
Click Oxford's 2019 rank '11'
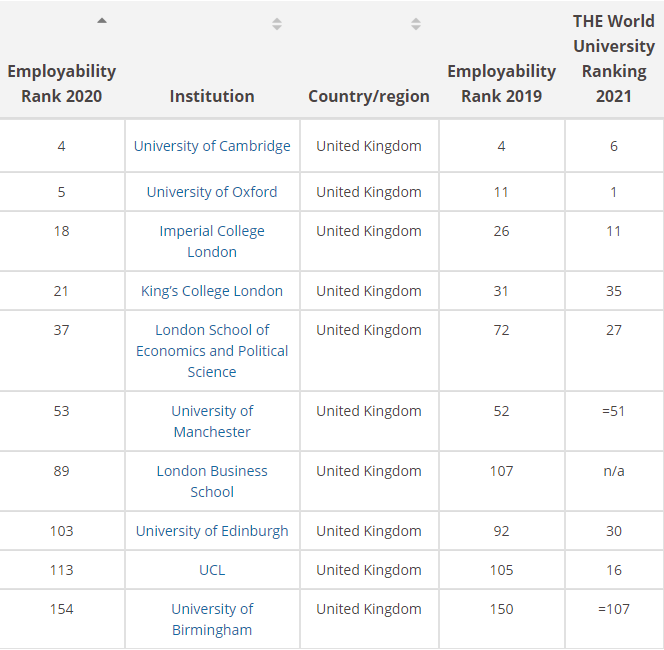coord(501,192)
